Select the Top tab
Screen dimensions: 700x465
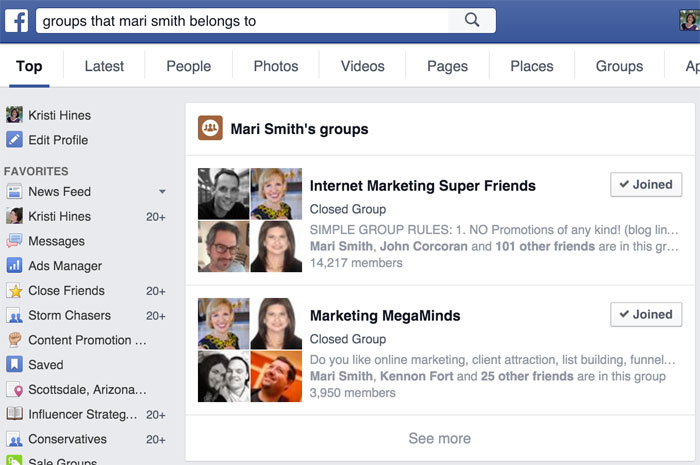[x=29, y=66]
